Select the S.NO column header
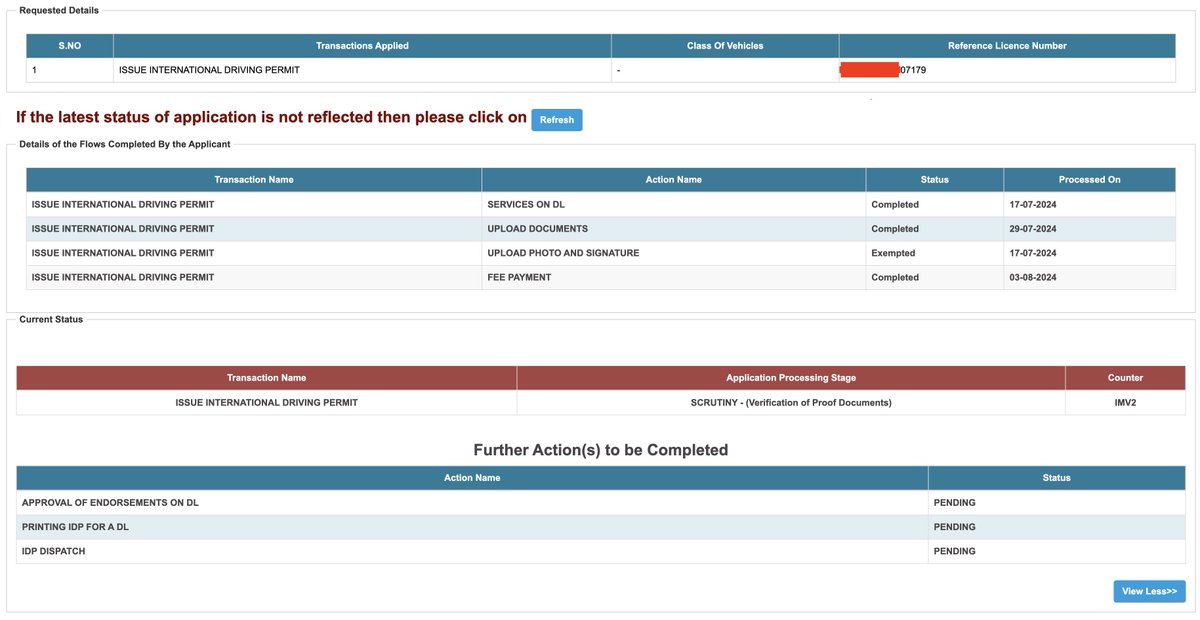Screen dimensions: 1200x620 click(70, 46)
